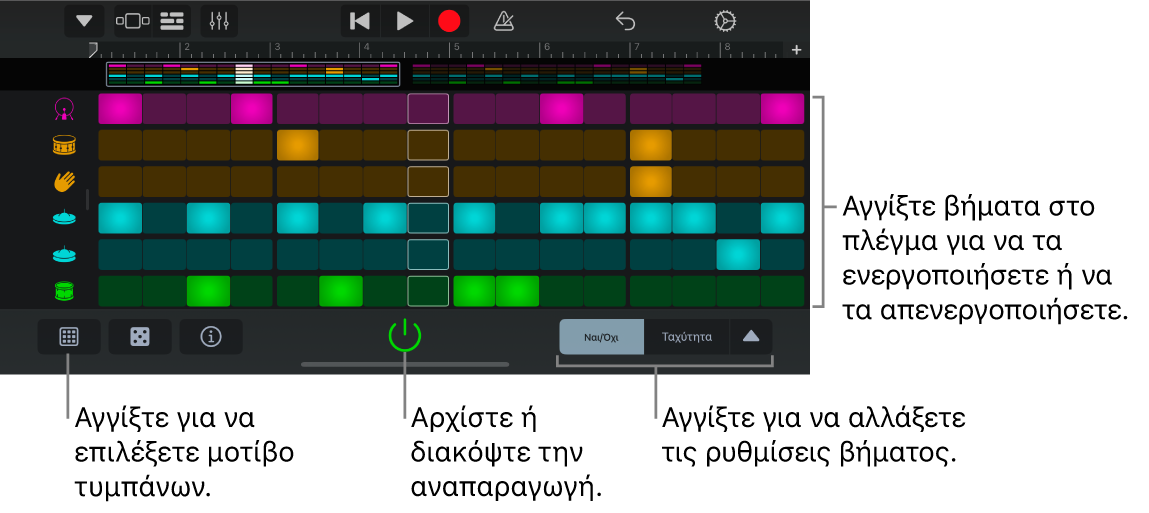Turn off kick step 11
1149x513 pixels.
point(561,108)
